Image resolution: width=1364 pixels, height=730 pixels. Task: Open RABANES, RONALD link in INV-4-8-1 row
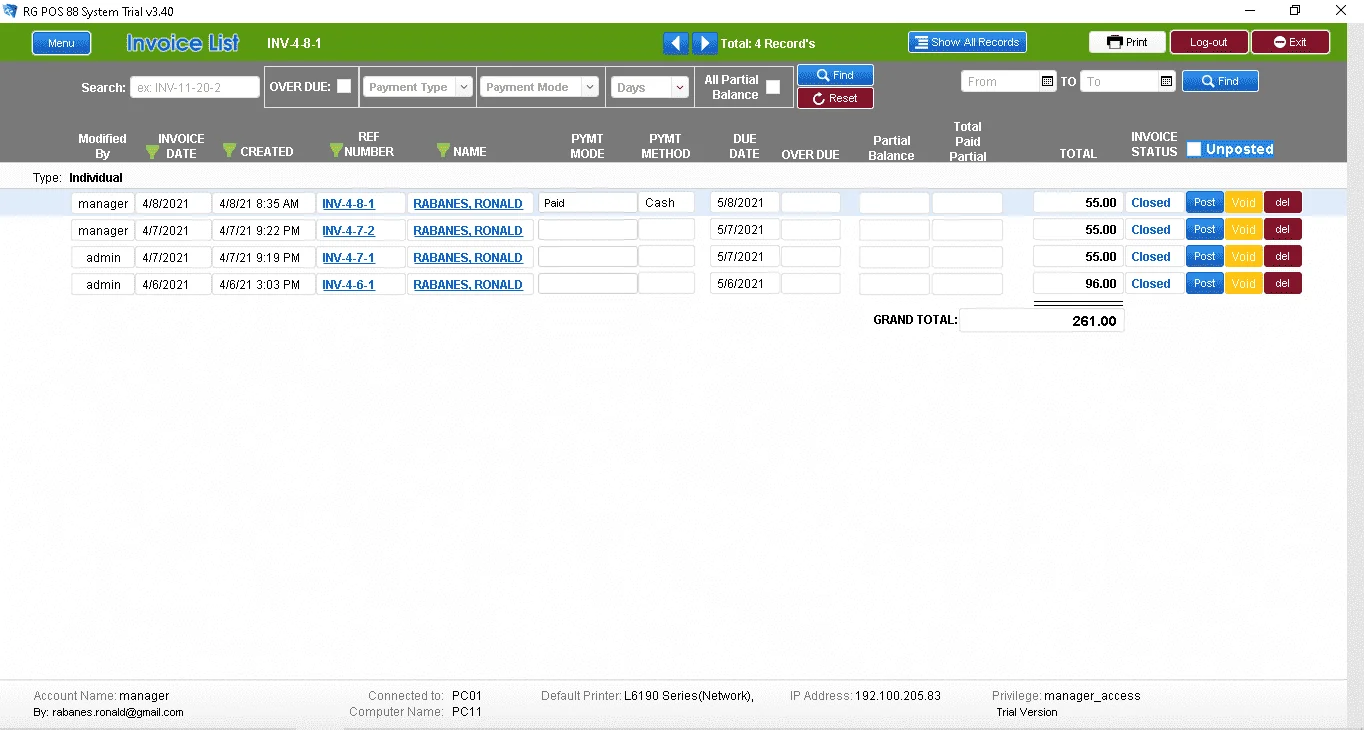tap(468, 204)
